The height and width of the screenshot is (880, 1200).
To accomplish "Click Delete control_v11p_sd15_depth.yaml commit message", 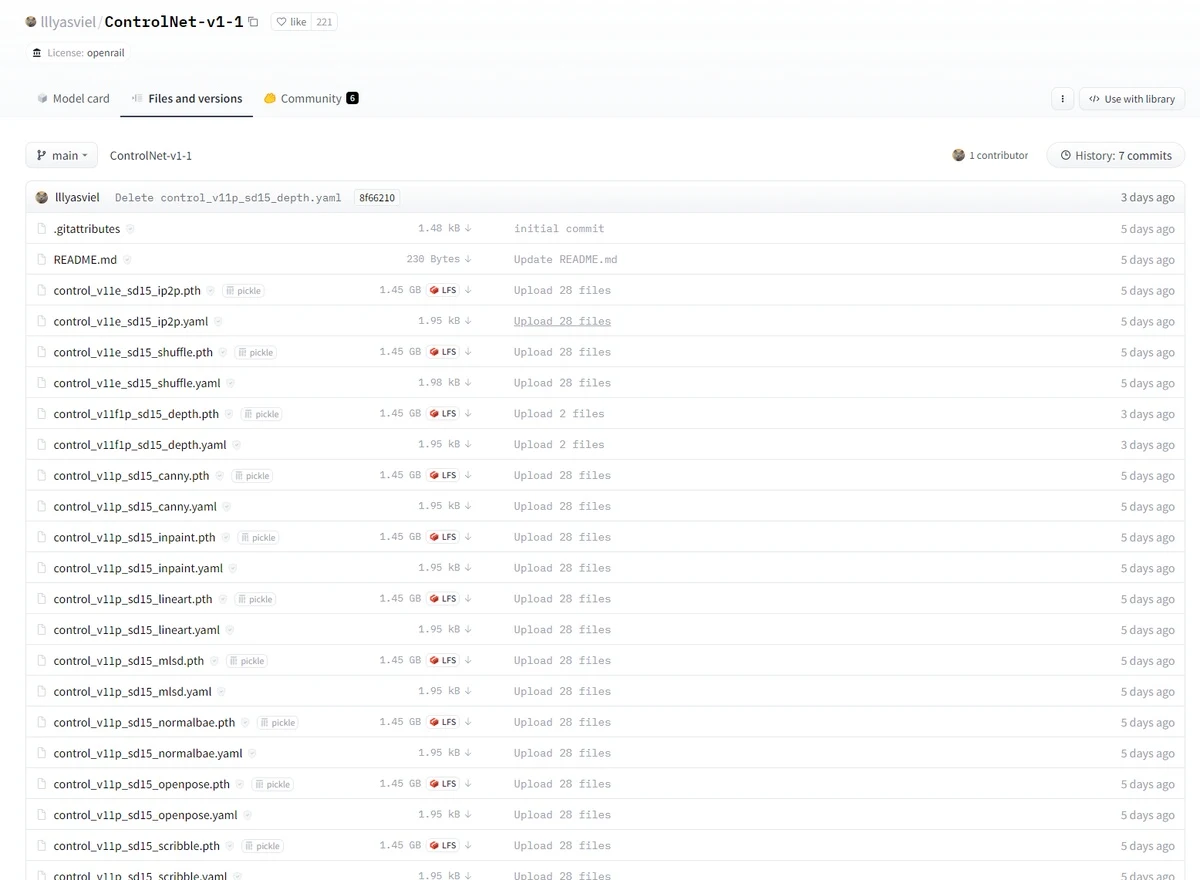I will (228, 198).
